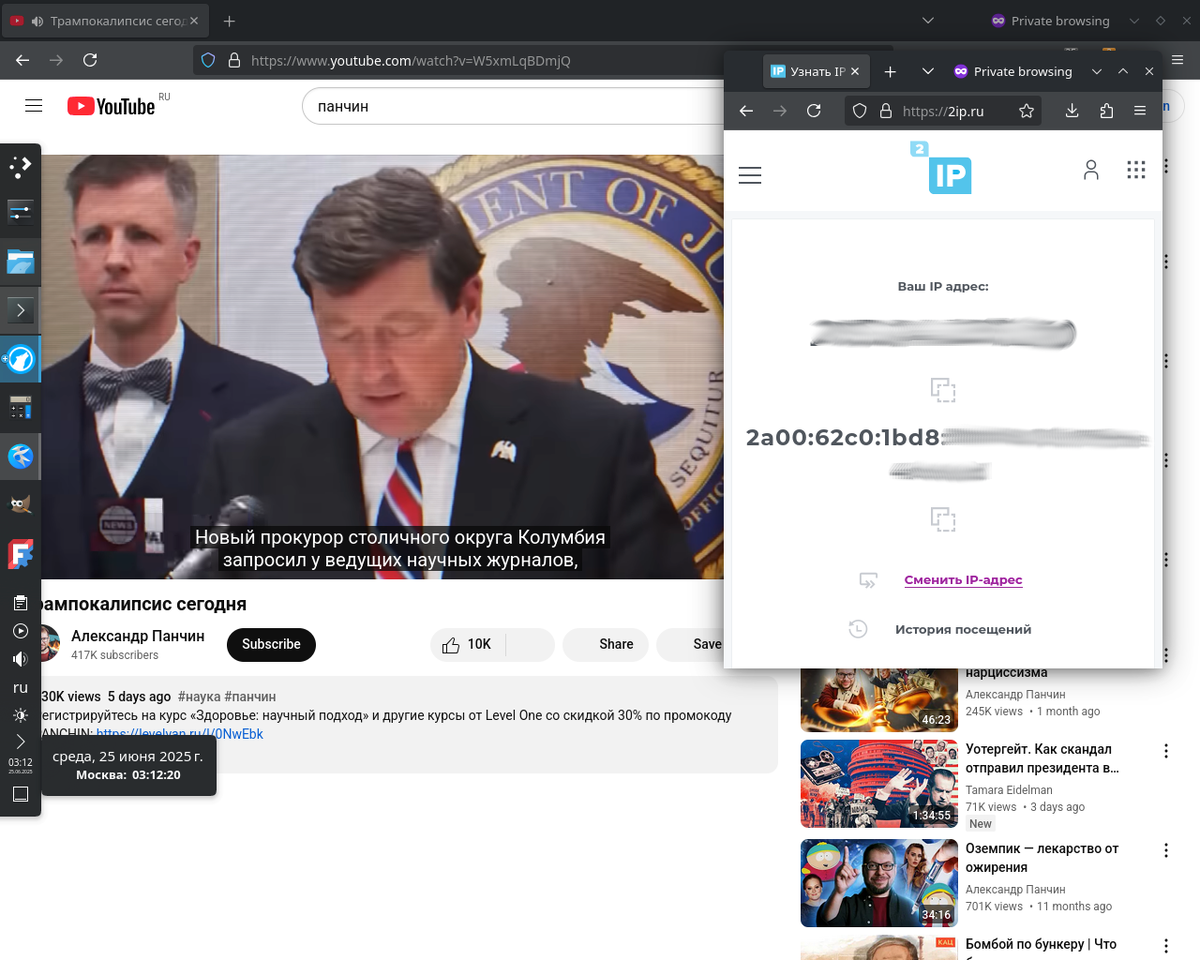Open the file manager folder icon in dock

20,262
